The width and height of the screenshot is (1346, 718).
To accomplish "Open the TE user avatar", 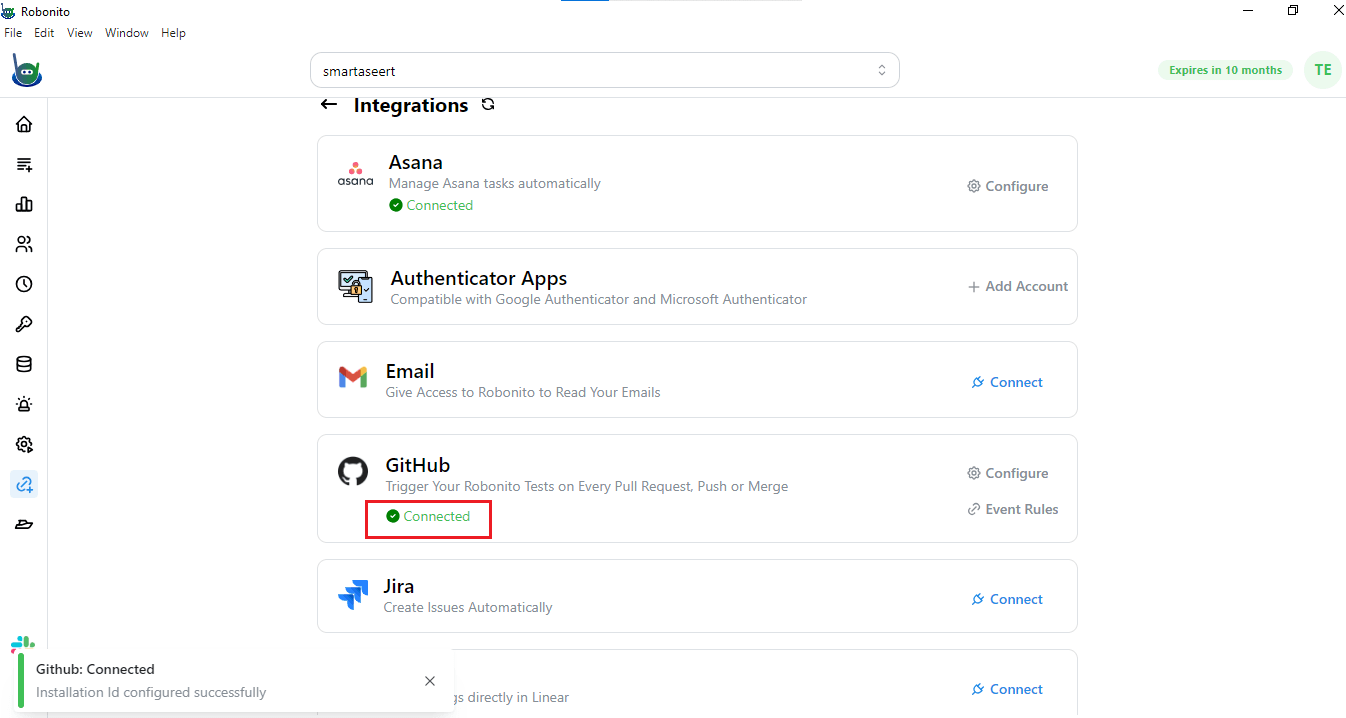I will click(x=1323, y=70).
